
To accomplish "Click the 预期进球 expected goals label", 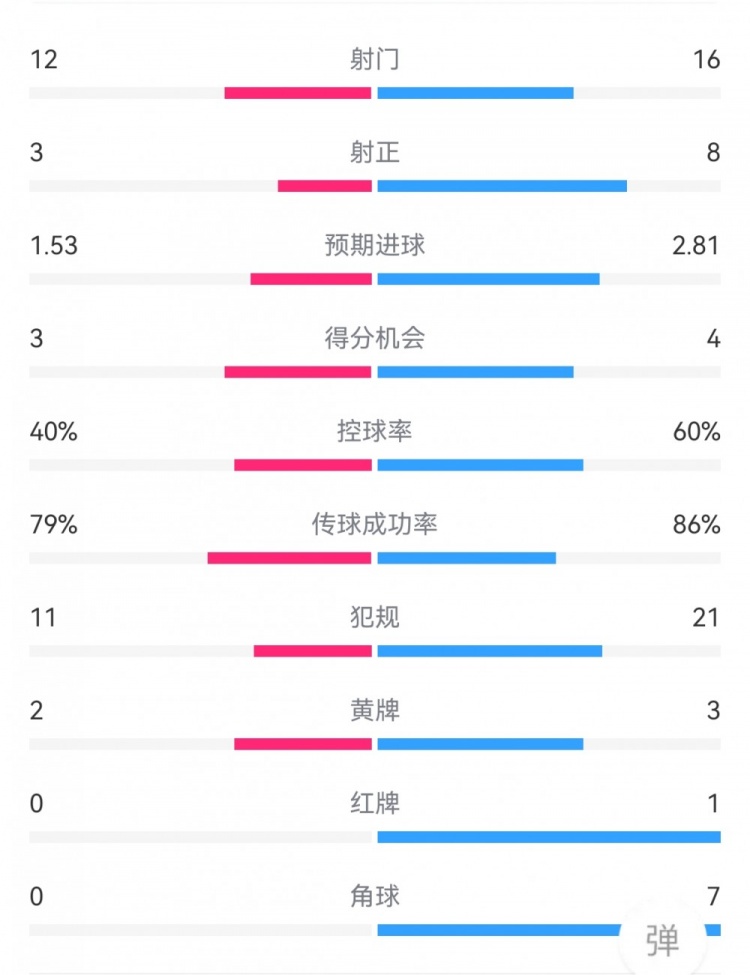I will pyautogui.click(x=375, y=245).
